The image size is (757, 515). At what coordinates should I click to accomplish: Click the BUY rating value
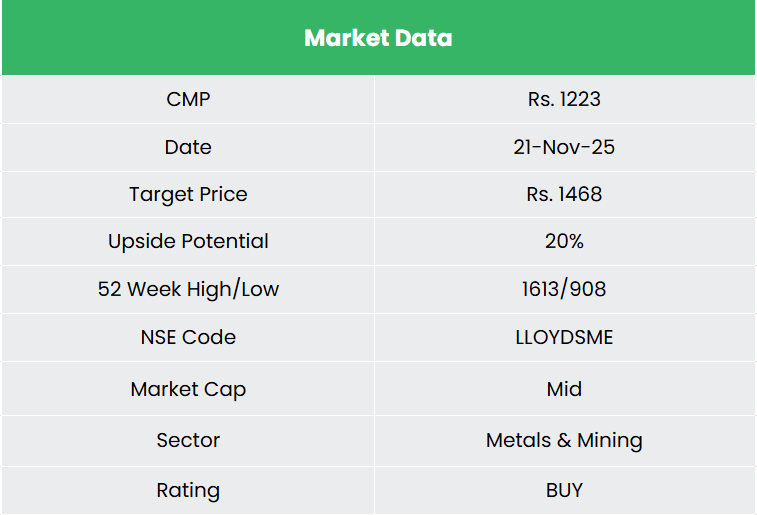coord(564,490)
